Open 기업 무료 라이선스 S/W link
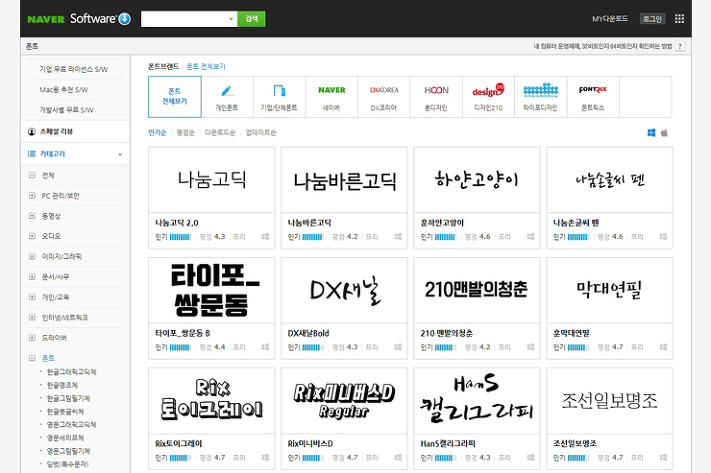 [73, 69]
